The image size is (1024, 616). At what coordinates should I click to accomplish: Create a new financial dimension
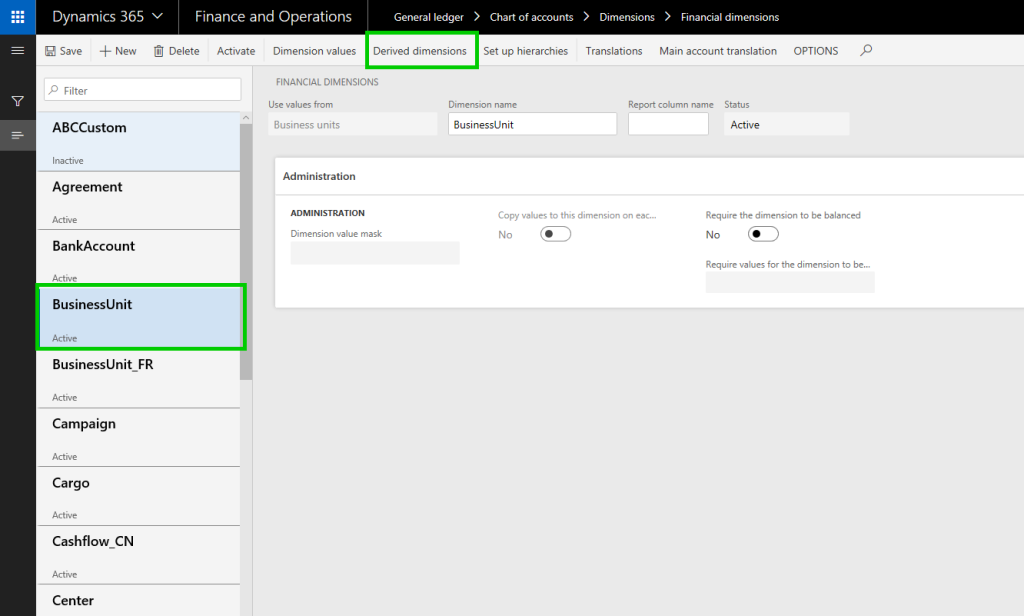[x=117, y=50]
